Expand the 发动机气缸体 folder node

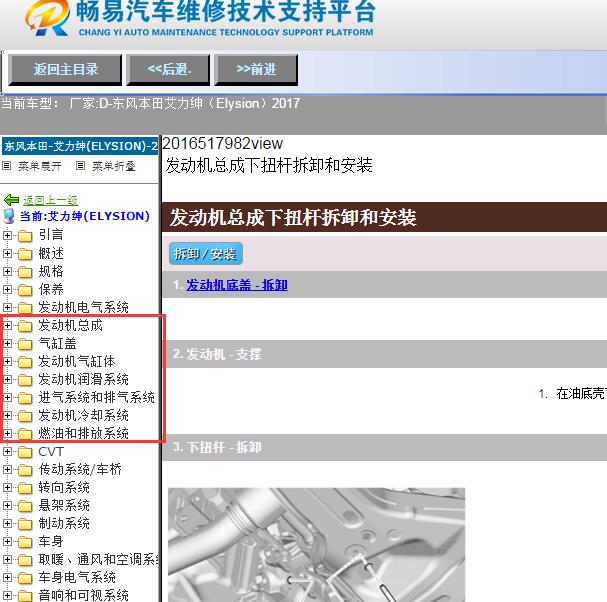coord(7,361)
